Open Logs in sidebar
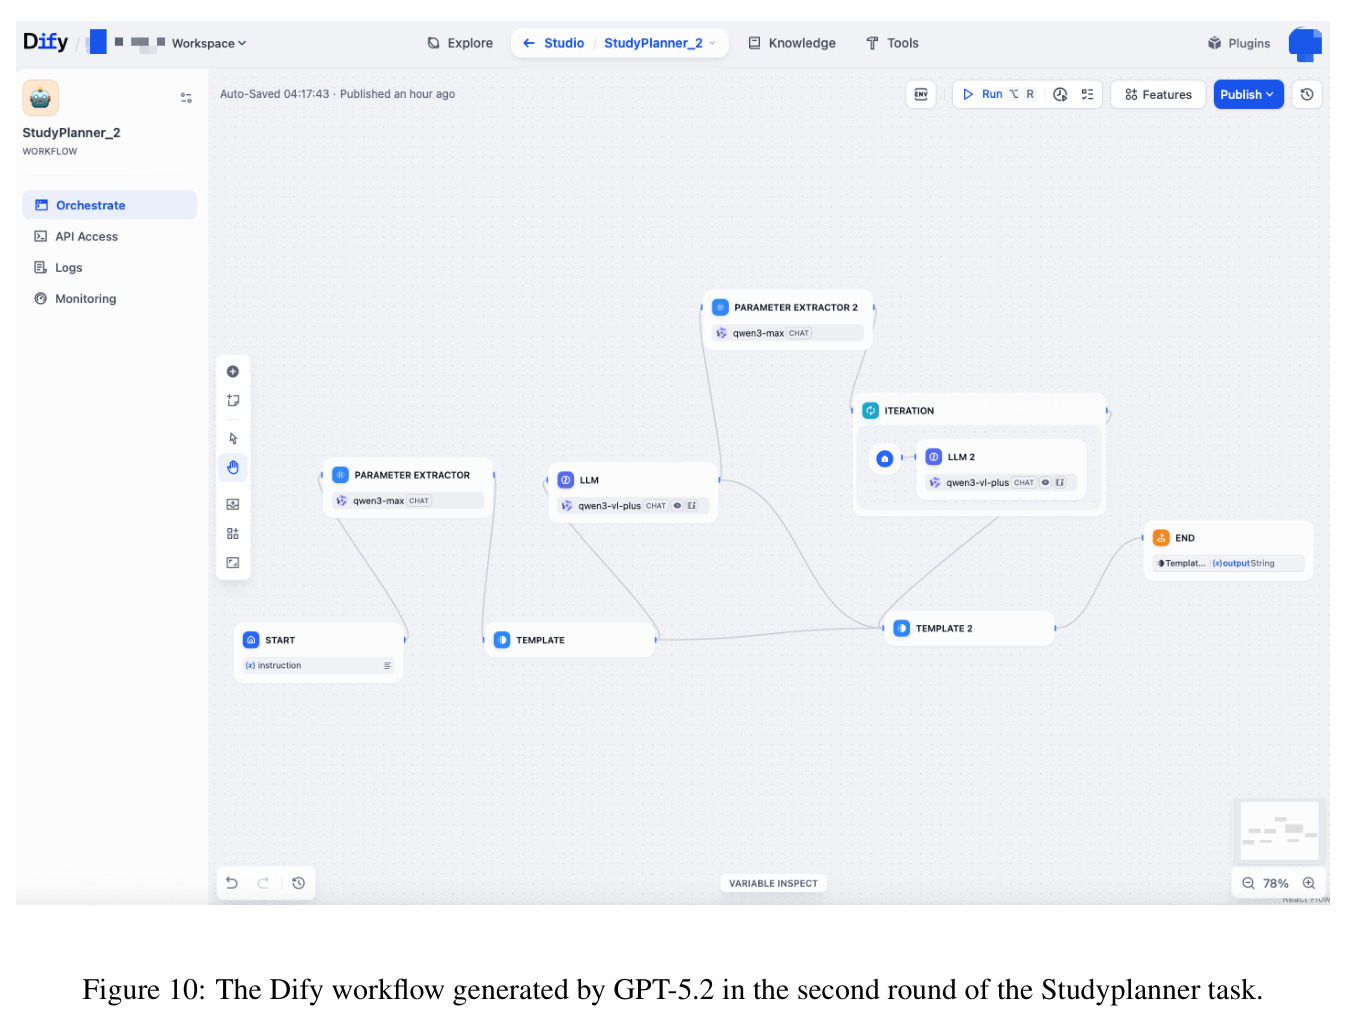Viewport: 1349px width, 1022px height. pos(109,267)
